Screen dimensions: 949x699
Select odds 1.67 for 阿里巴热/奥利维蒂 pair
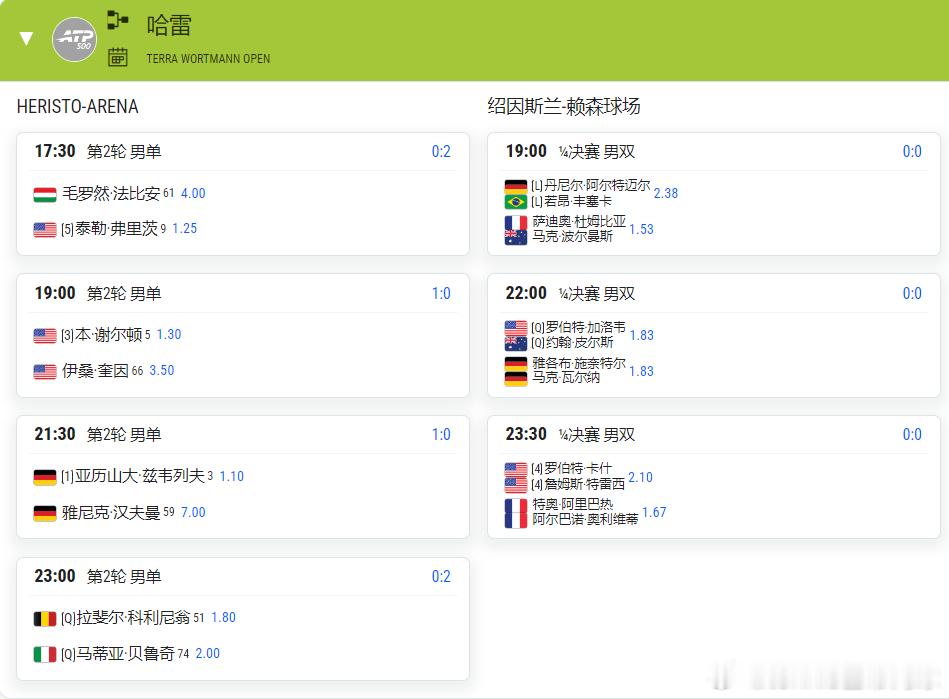(x=654, y=513)
